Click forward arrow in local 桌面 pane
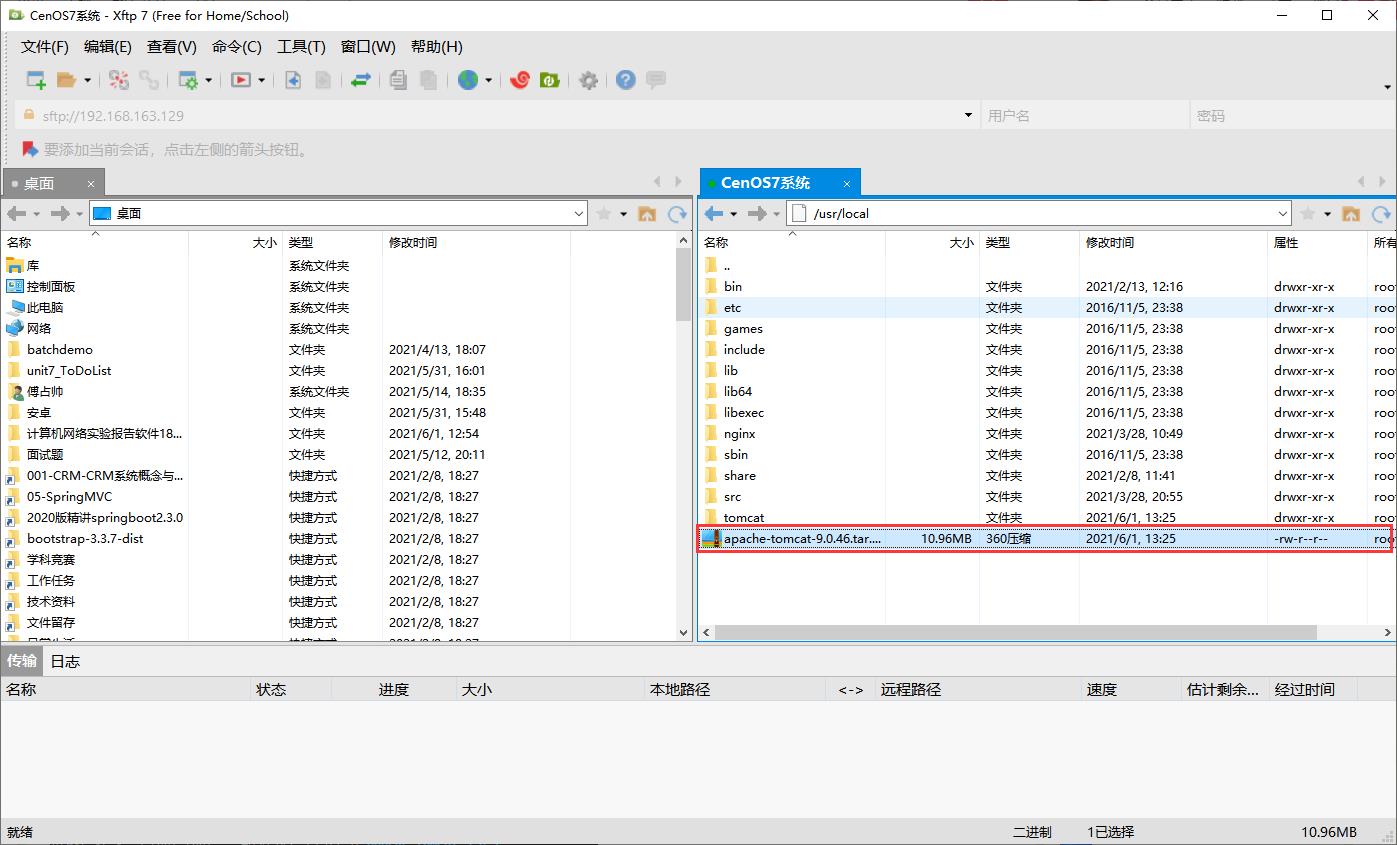 tap(60, 214)
